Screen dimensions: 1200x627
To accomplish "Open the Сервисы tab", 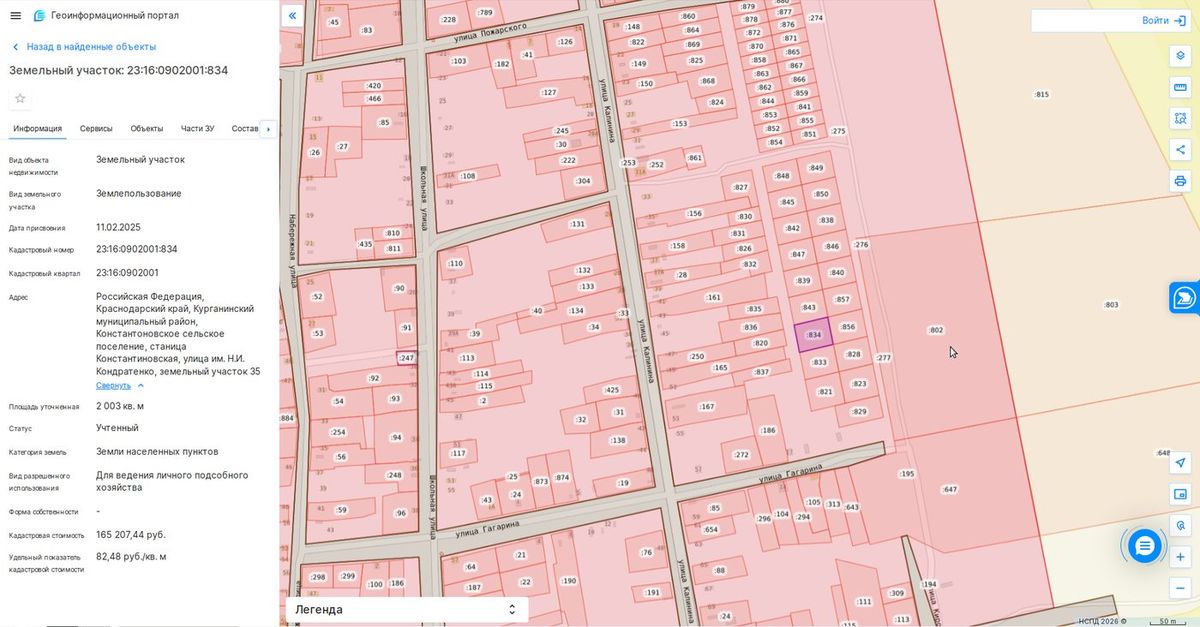I will pyautogui.click(x=96, y=128).
